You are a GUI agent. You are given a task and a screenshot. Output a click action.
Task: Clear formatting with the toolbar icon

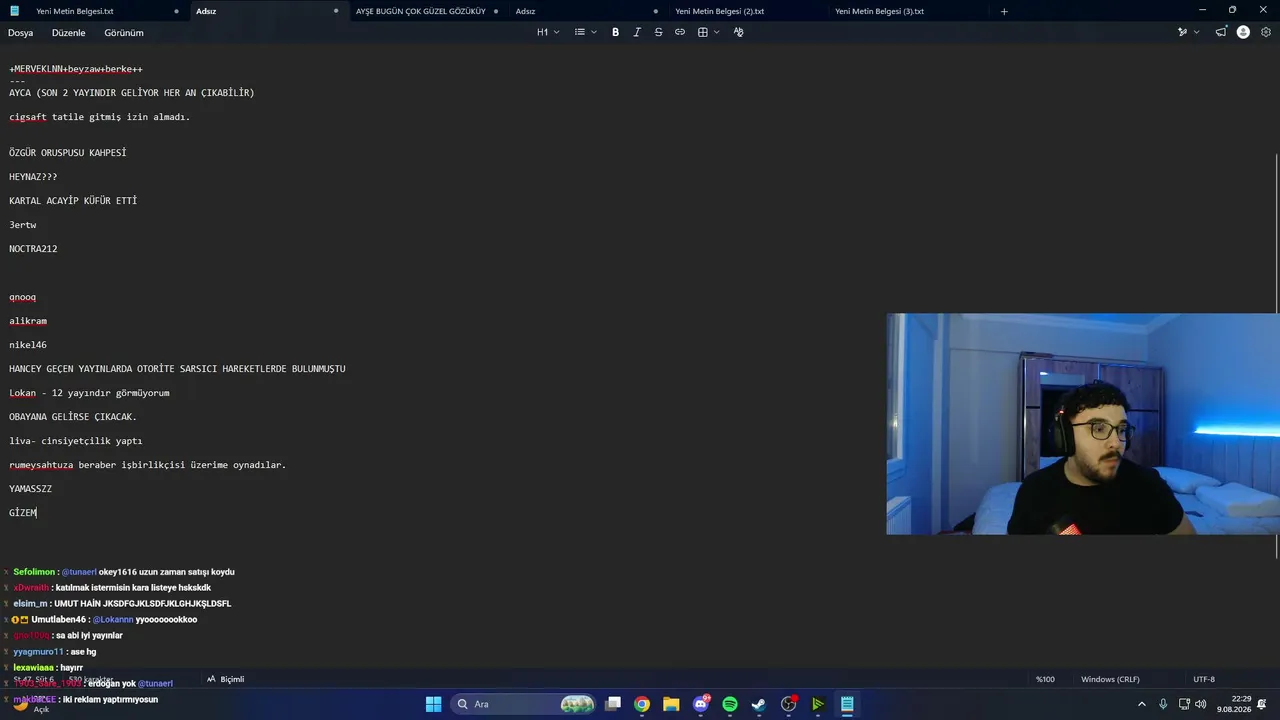739,32
